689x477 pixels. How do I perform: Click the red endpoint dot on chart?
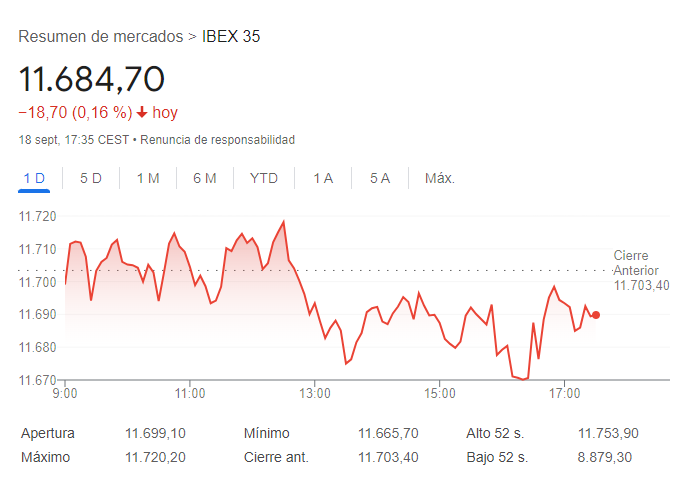point(596,315)
